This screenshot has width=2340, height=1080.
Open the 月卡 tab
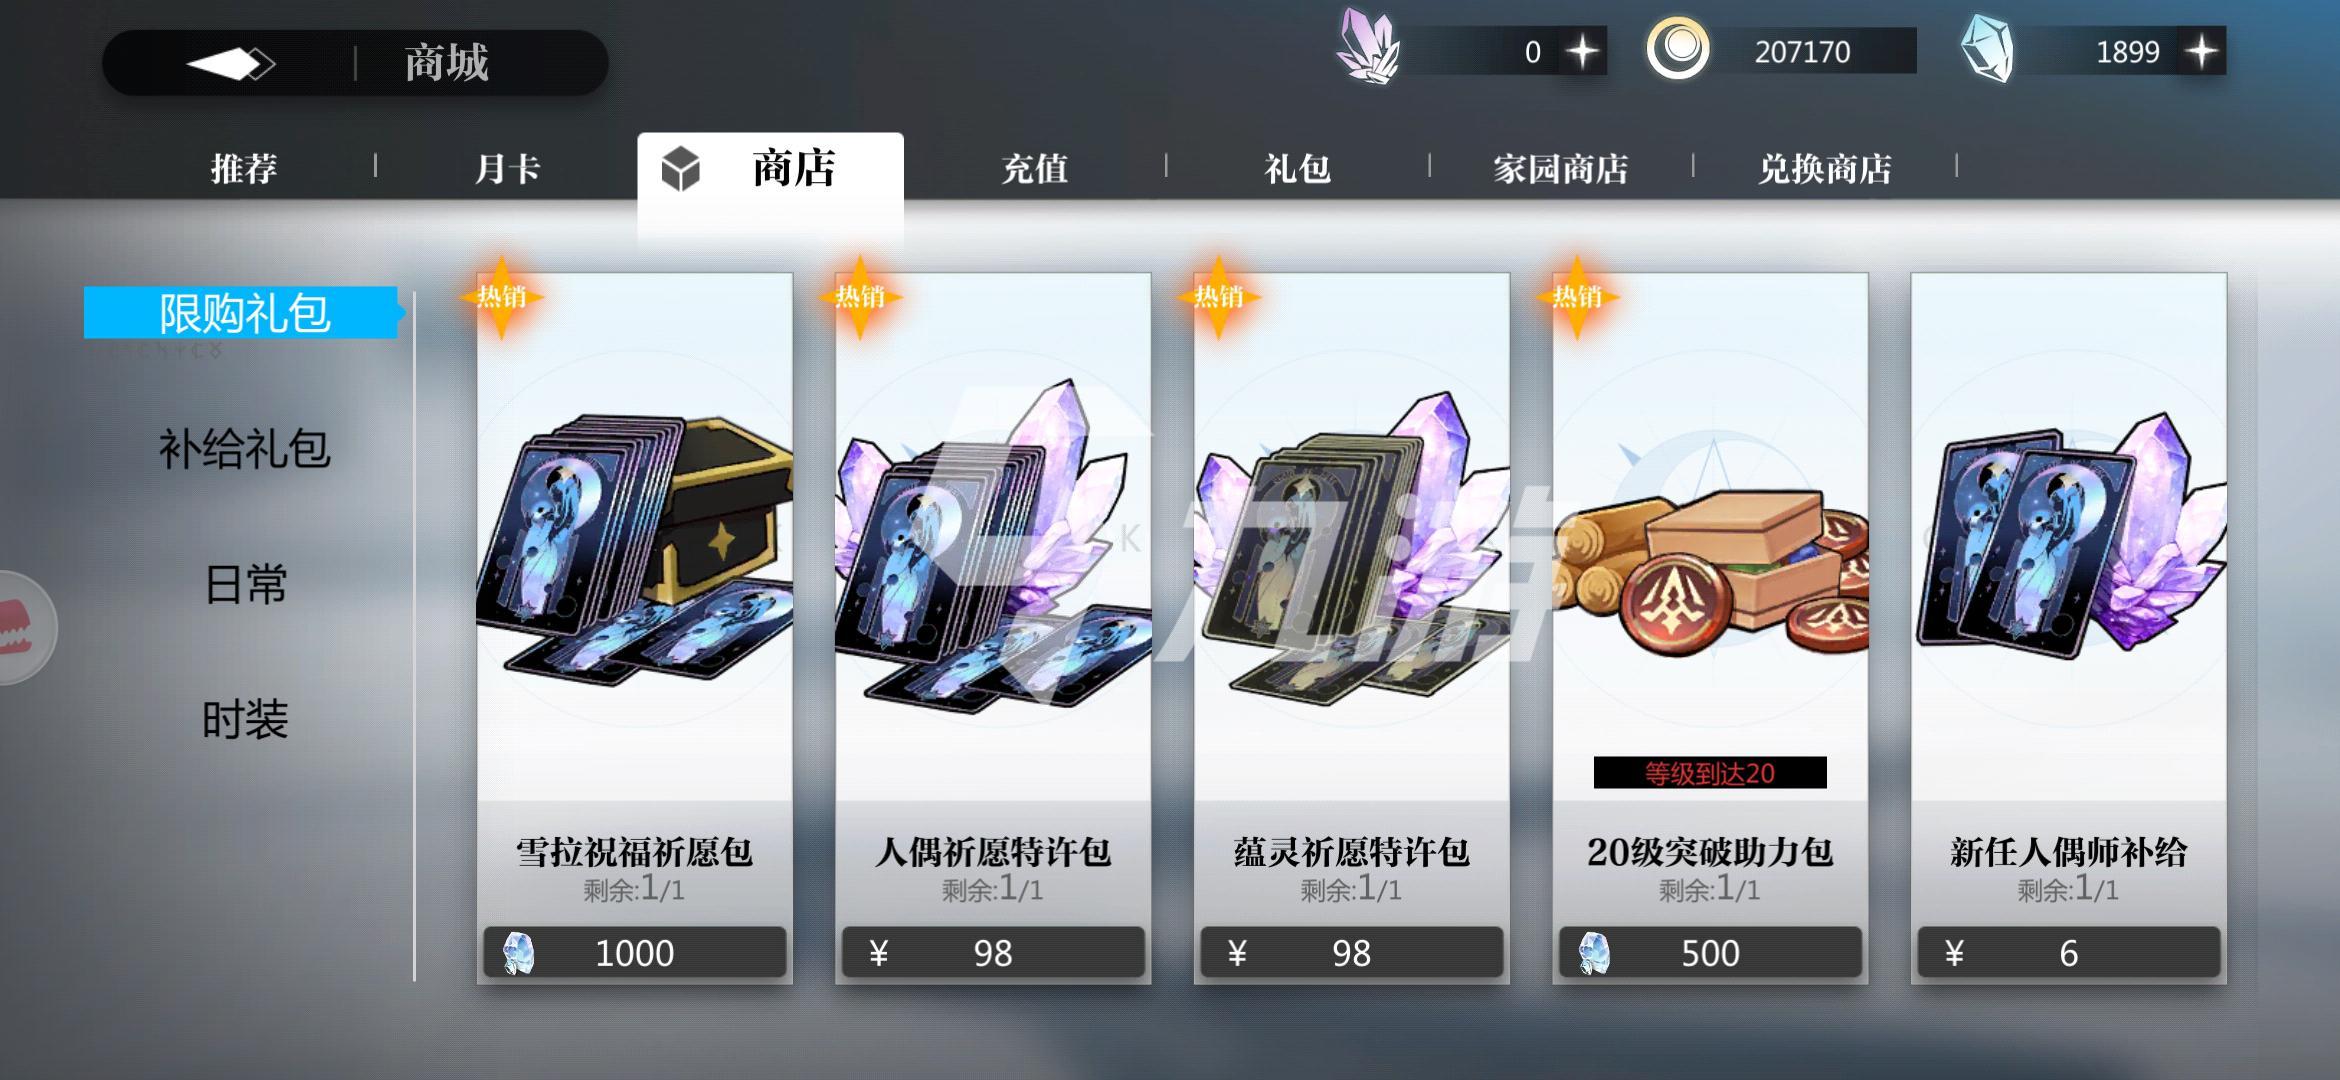(x=507, y=168)
